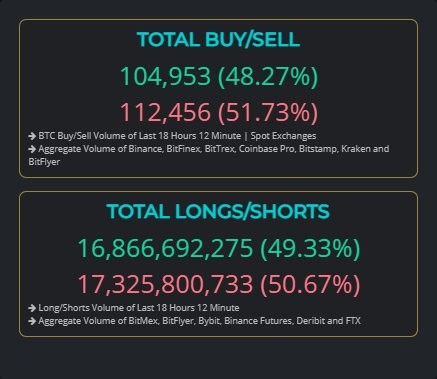Click the BitFlyer text in spot exchanges list
Screen dimensions: 437x379
point(44,162)
